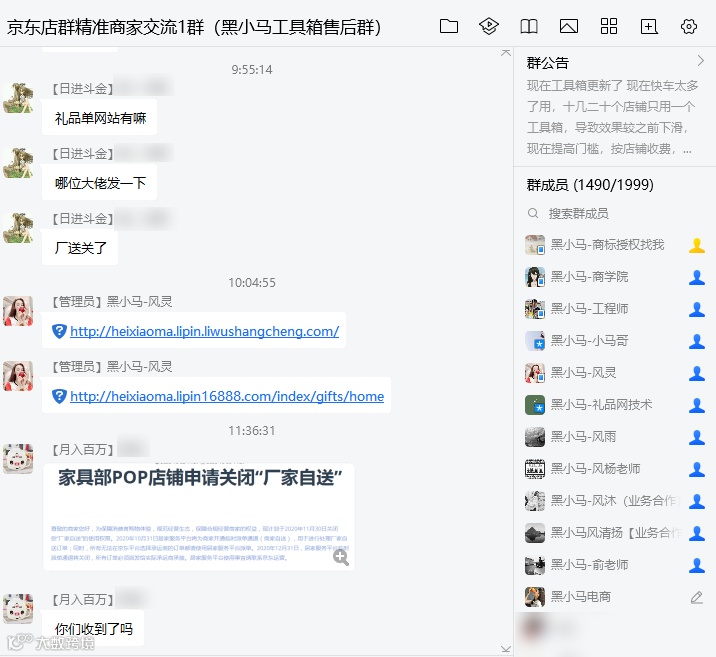Click the message bubble 哪位大佬发一下
This screenshot has height=657, width=716.
point(100,183)
